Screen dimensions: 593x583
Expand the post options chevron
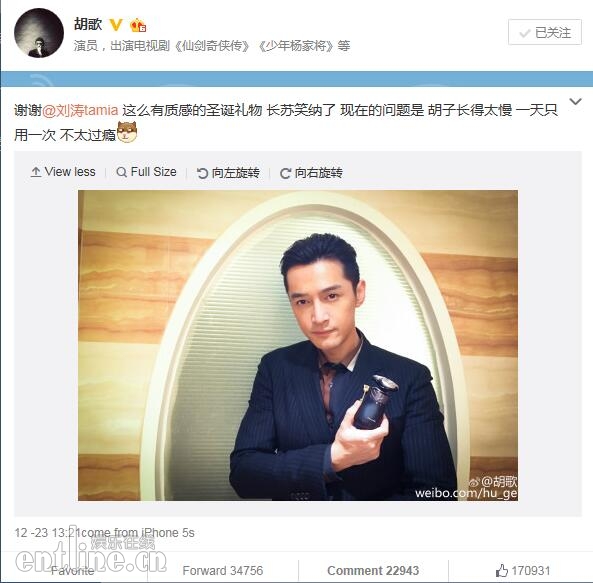575,101
